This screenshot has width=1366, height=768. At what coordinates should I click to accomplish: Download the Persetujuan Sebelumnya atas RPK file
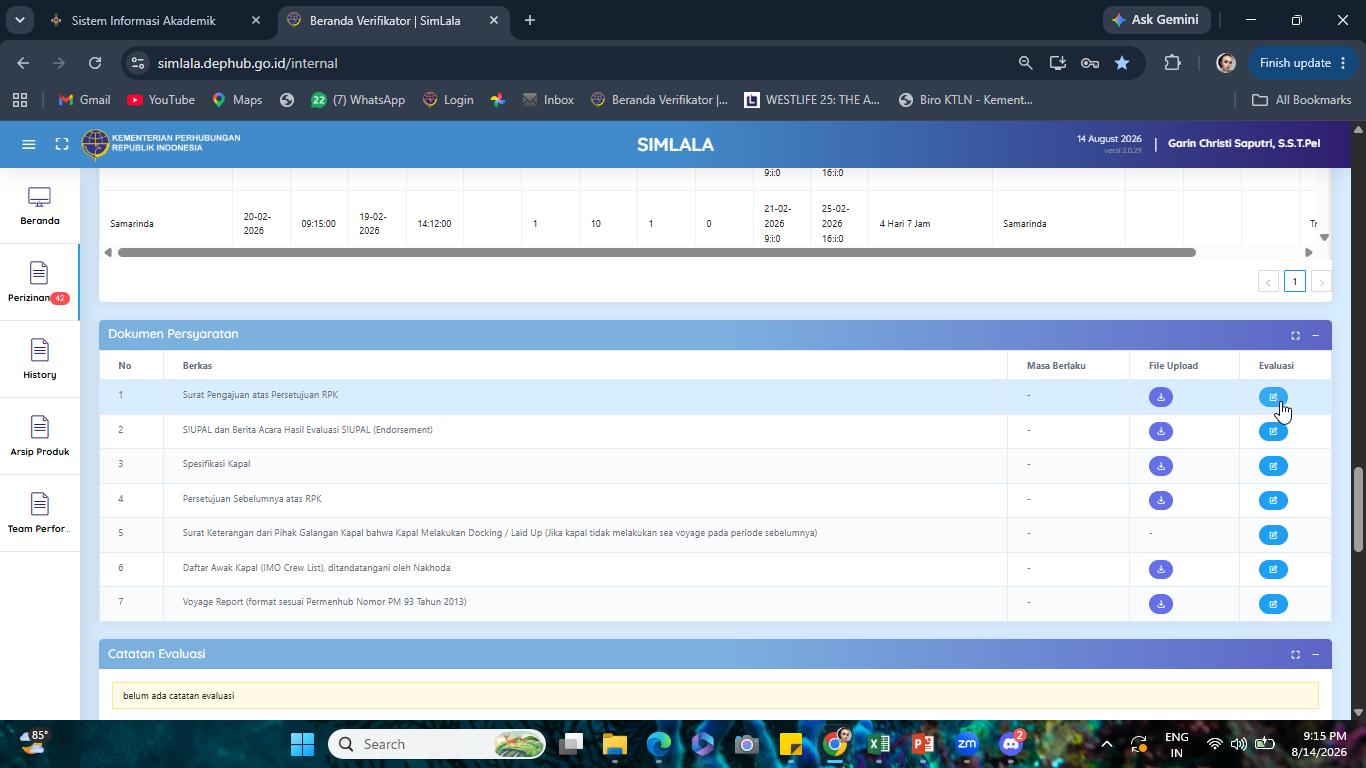pyautogui.click(x=1160, y=500)
